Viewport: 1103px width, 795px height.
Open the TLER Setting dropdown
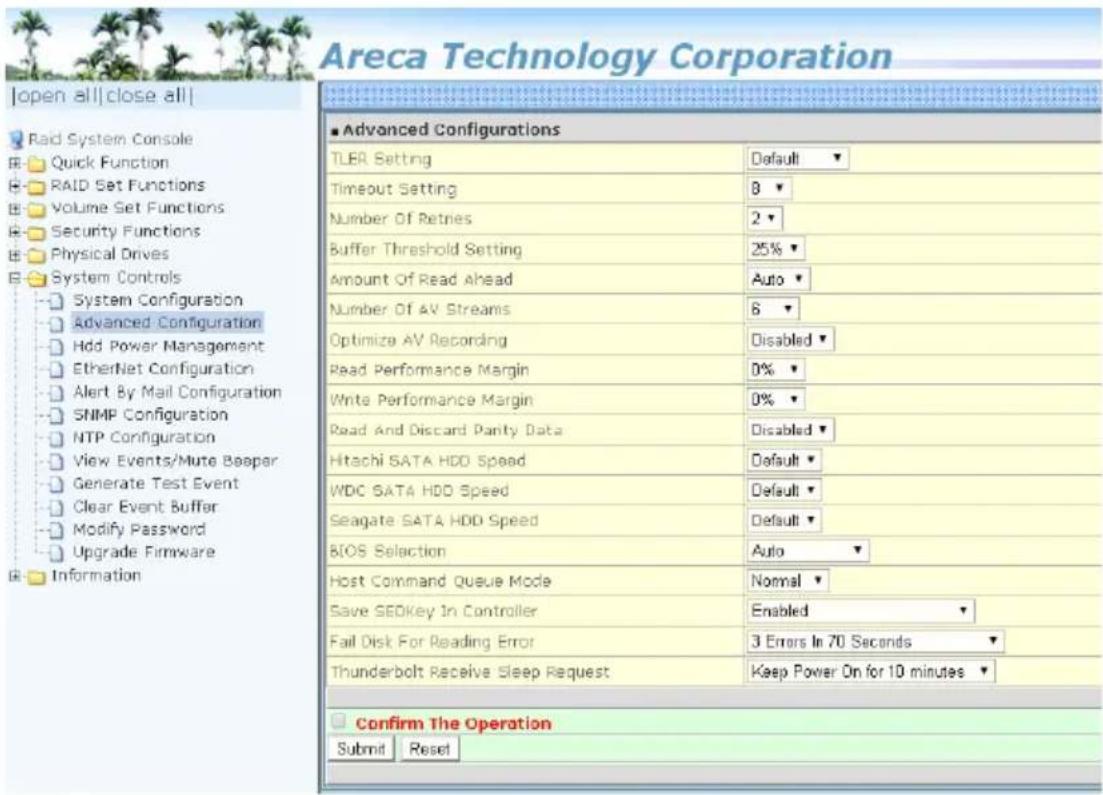797,158
